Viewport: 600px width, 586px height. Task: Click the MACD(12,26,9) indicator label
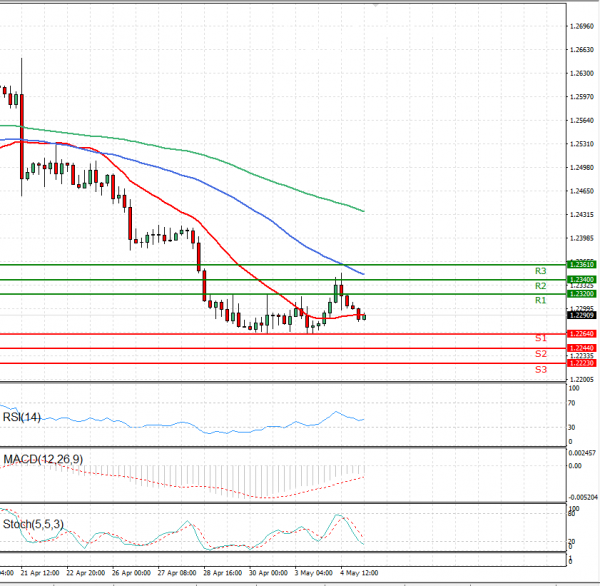pyautogui.click(x=43, y=459)
